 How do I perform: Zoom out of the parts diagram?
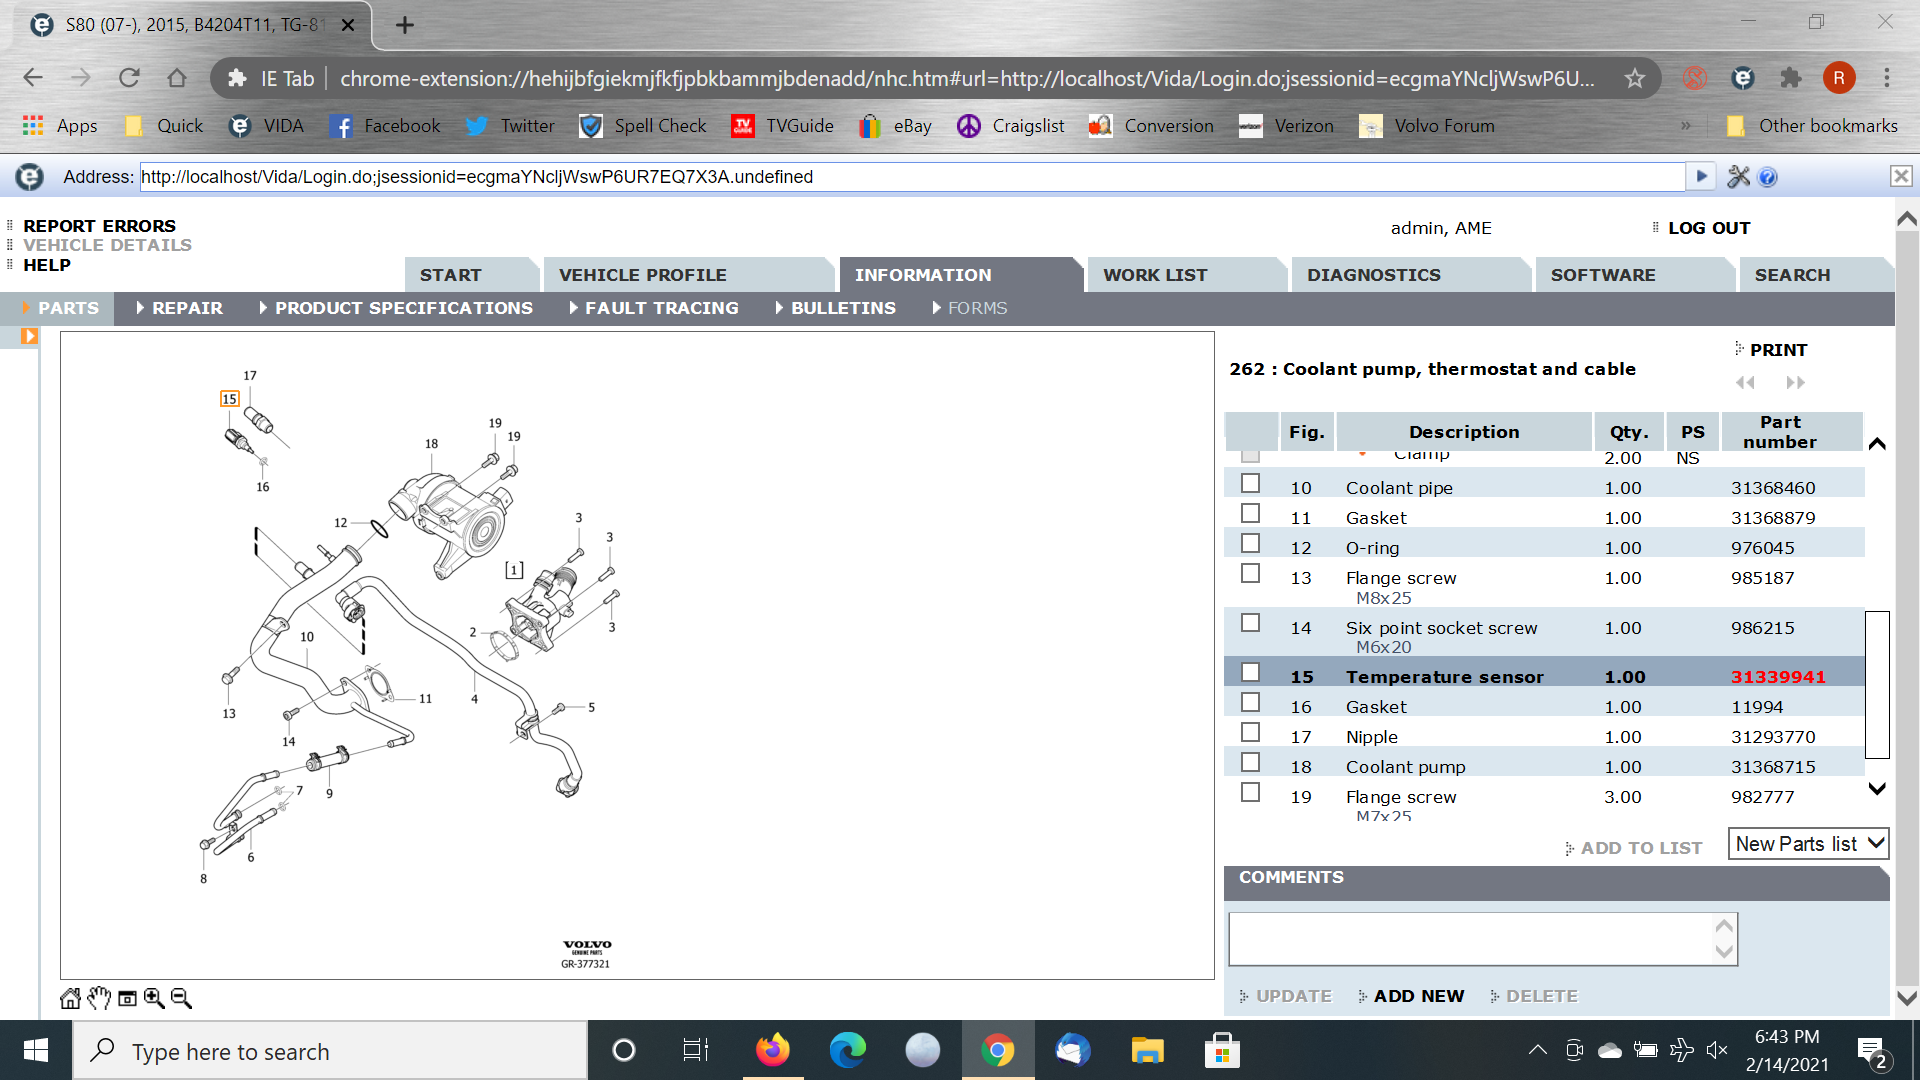181,998
